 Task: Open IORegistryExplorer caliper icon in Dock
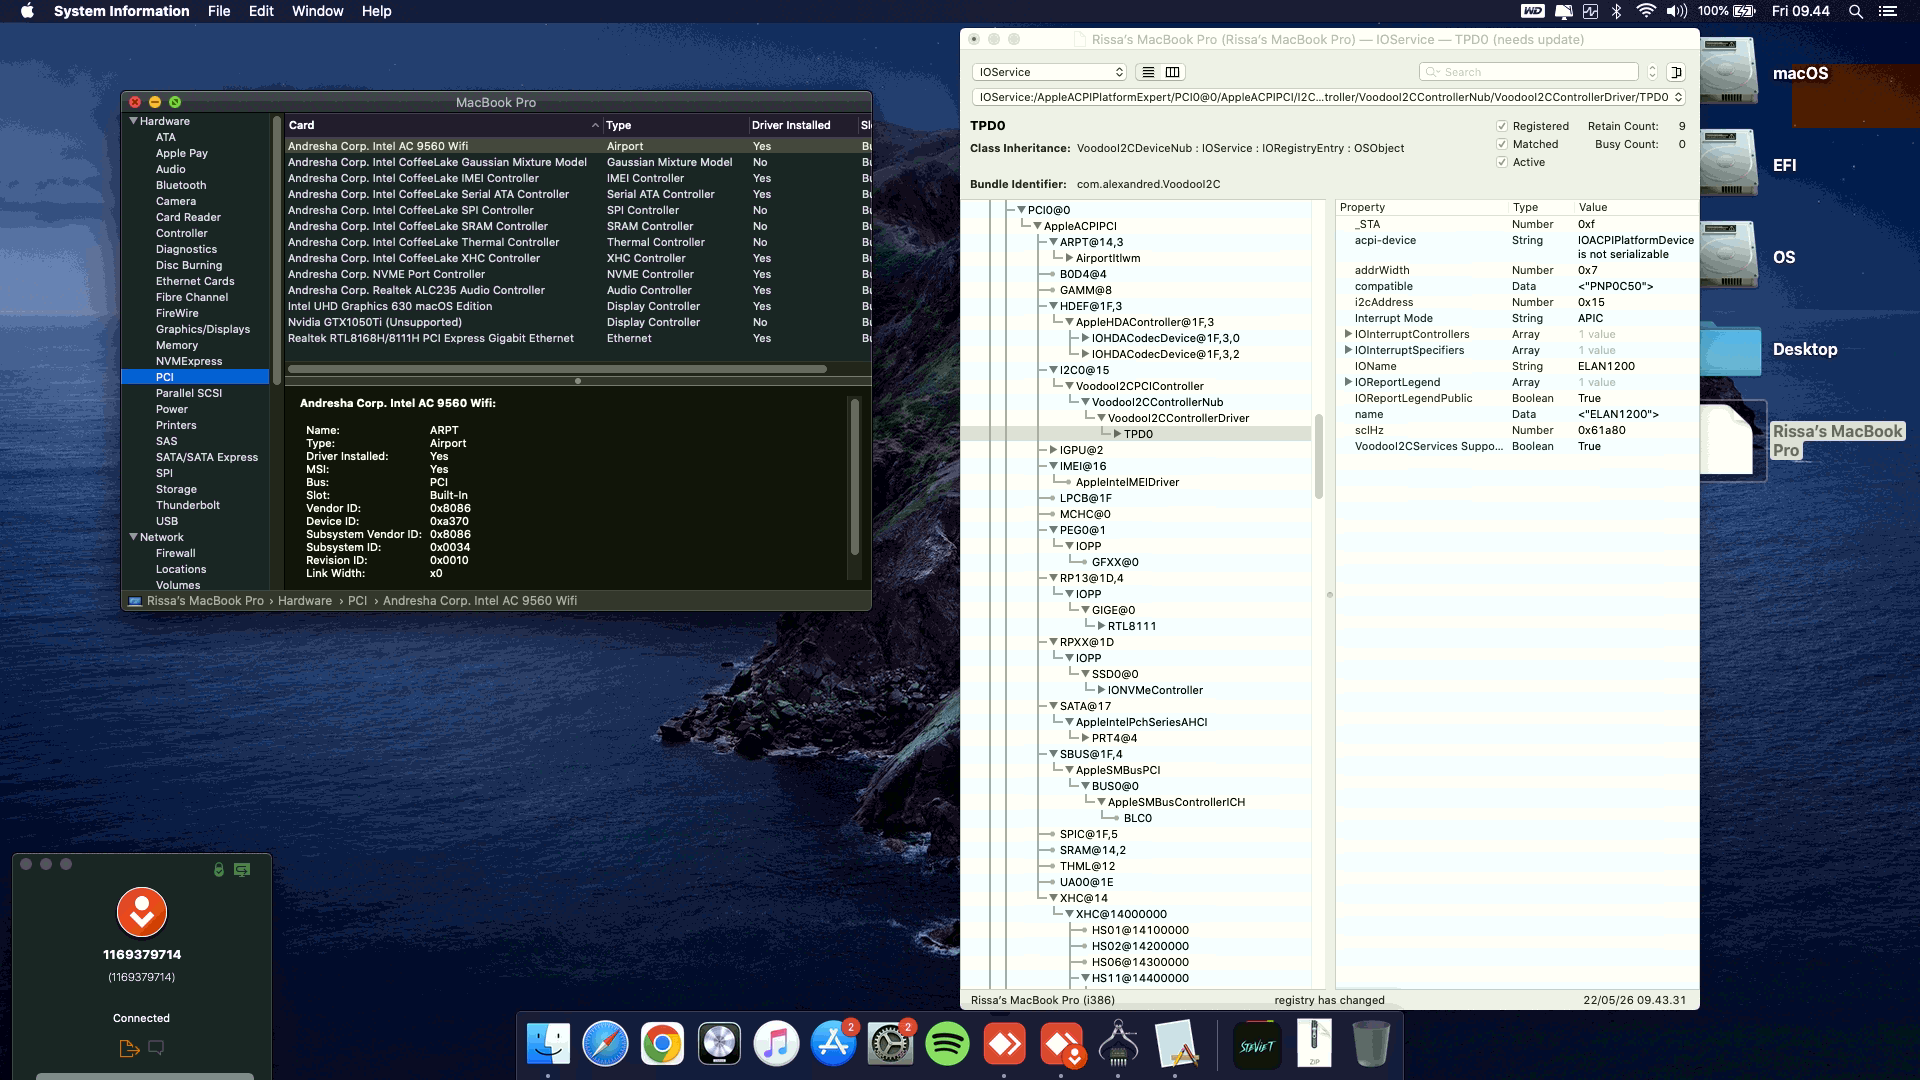point(1118,1044)
